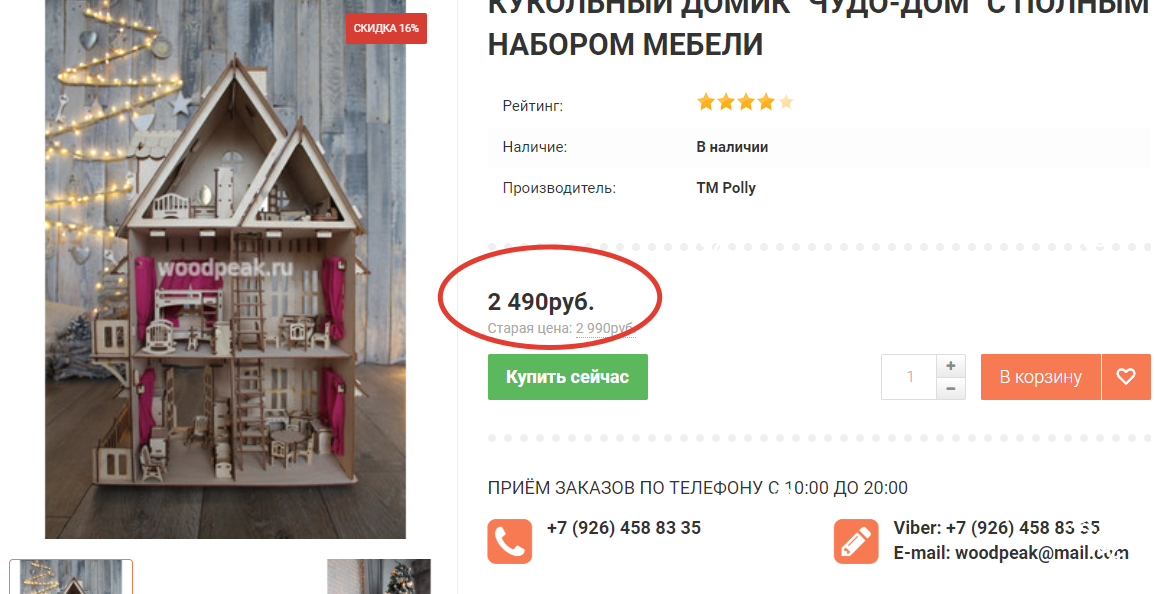The height and width of the screenshot is (594, 1155).
Task: Open the main dollhouse product image
Action: (x=225, y=269)
